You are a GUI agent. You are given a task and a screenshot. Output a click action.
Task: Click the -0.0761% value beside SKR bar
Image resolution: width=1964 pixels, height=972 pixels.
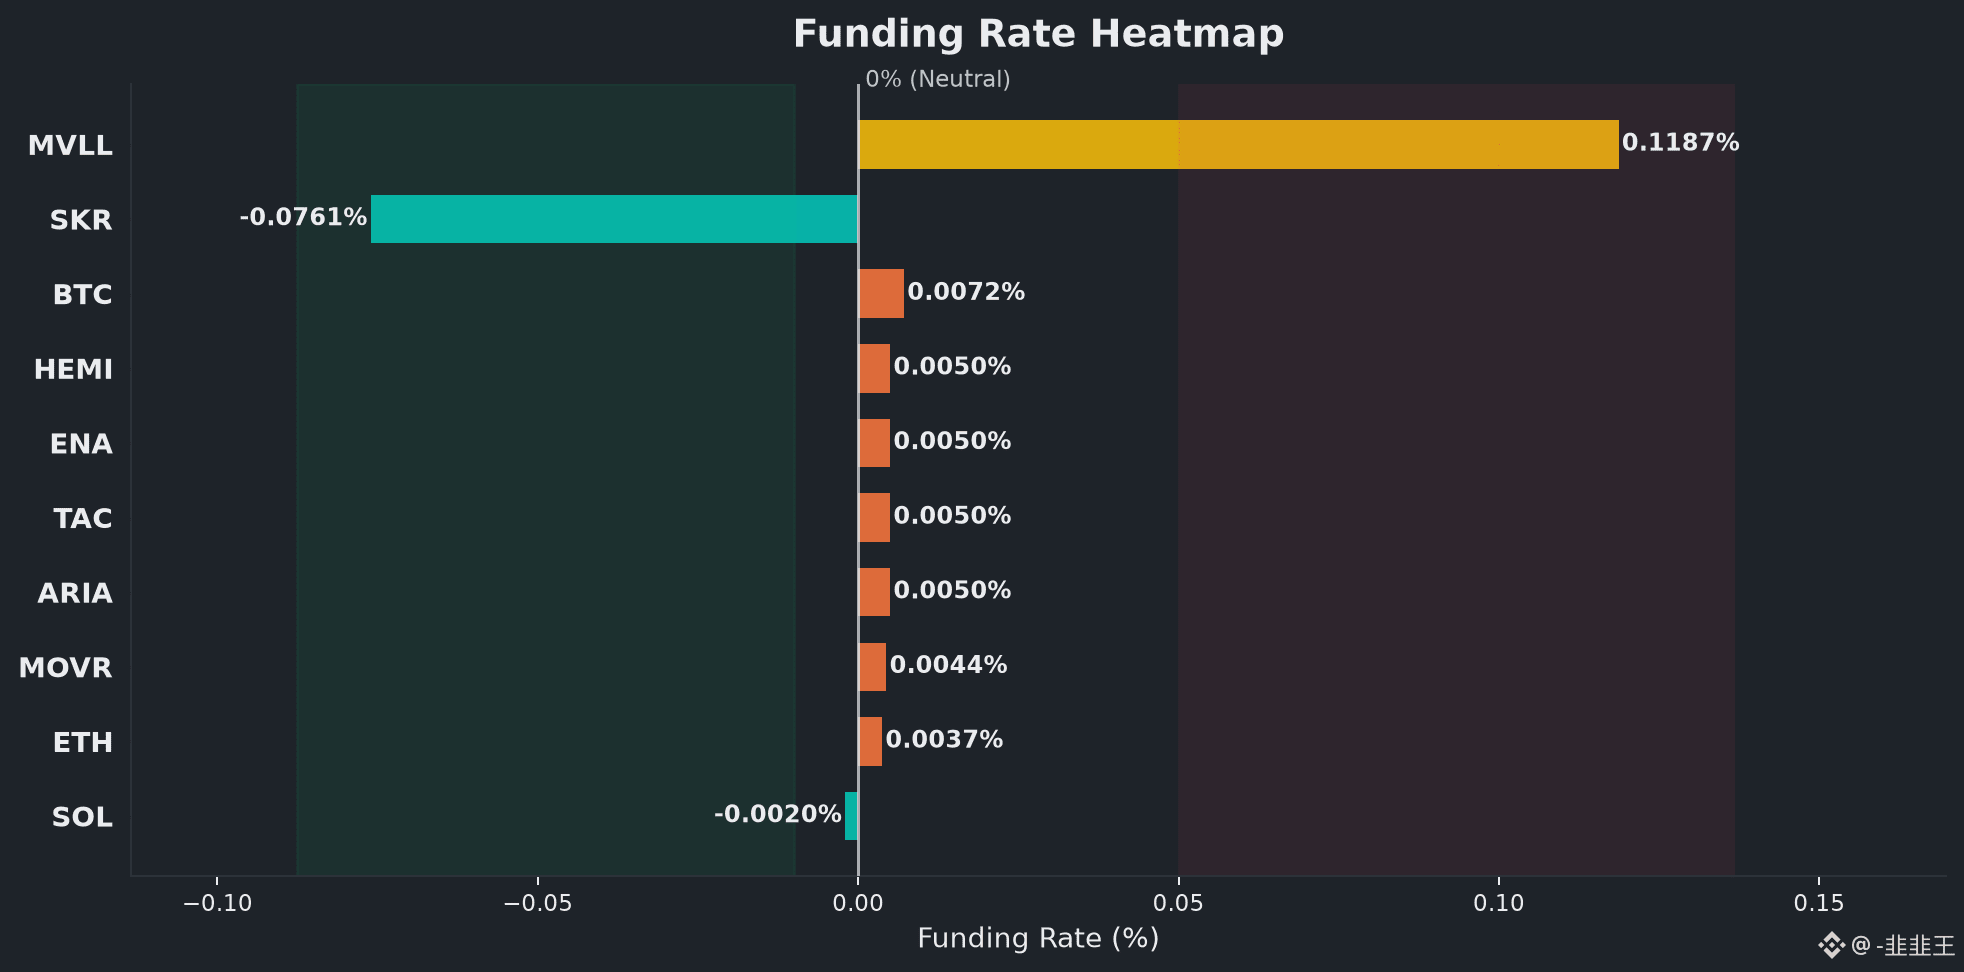[x=303, y=217]
